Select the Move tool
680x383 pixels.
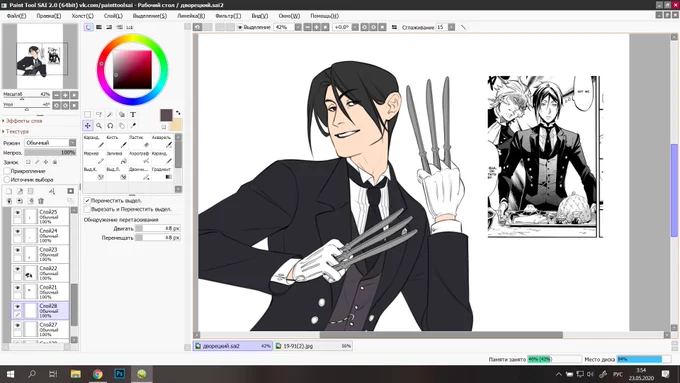click(x=88, y=125)
